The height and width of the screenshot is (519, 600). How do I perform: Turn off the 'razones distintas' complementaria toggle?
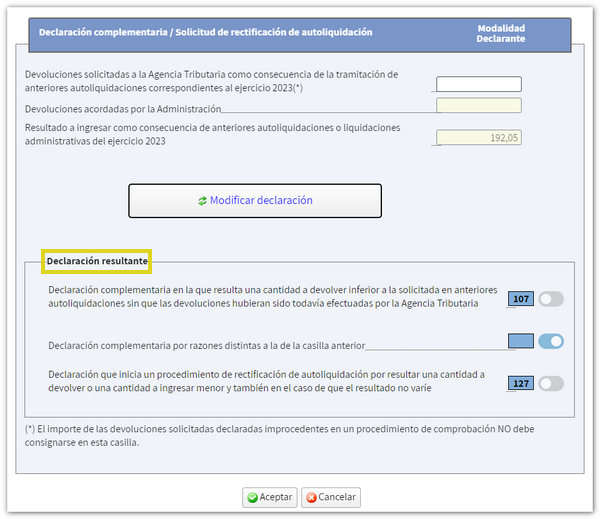551,342
